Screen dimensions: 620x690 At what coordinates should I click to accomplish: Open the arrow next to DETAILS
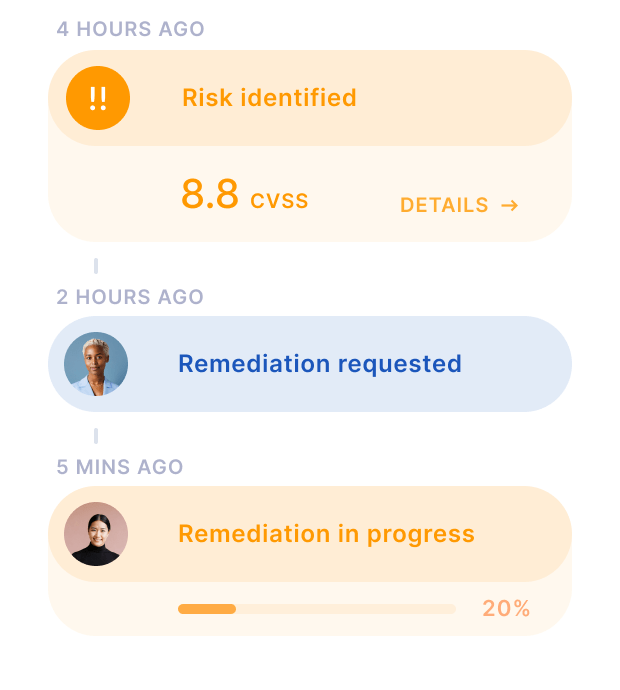pos(510,205)
